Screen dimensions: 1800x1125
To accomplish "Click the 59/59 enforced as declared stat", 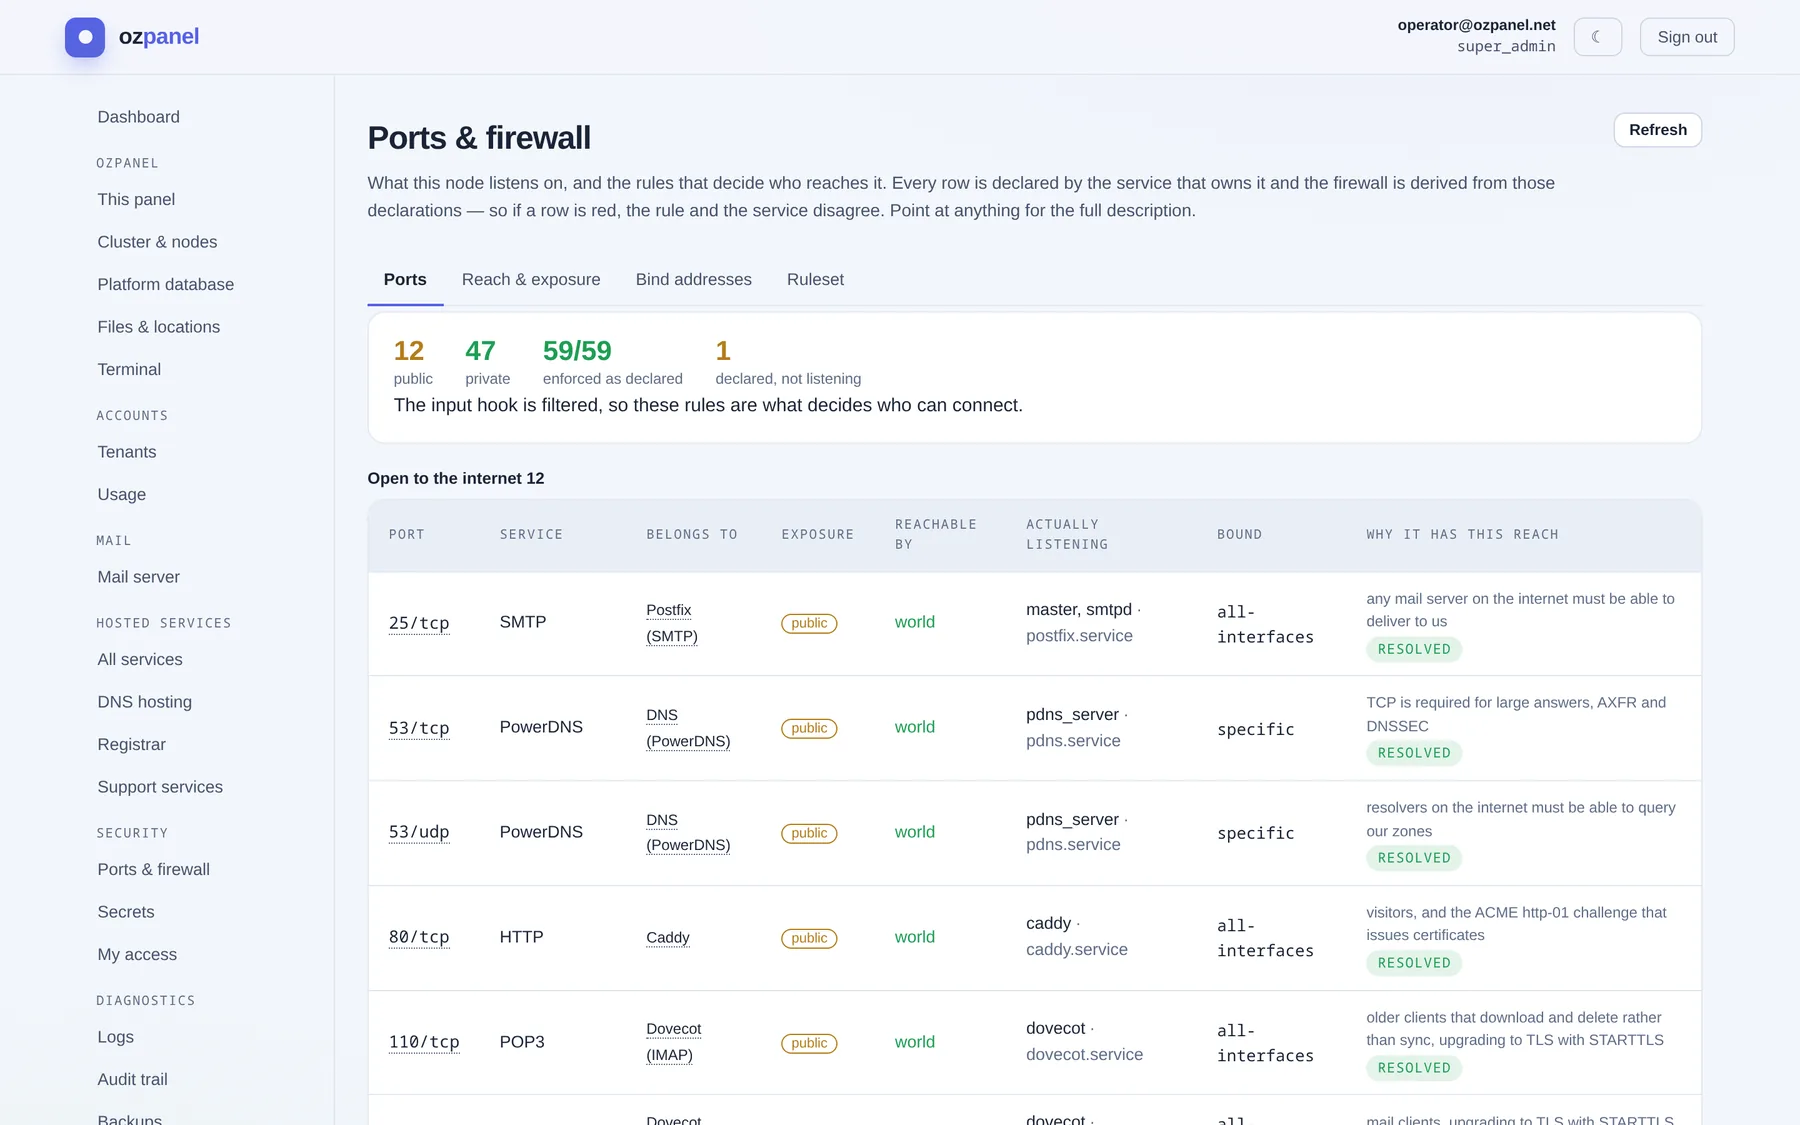I will 612,362.
